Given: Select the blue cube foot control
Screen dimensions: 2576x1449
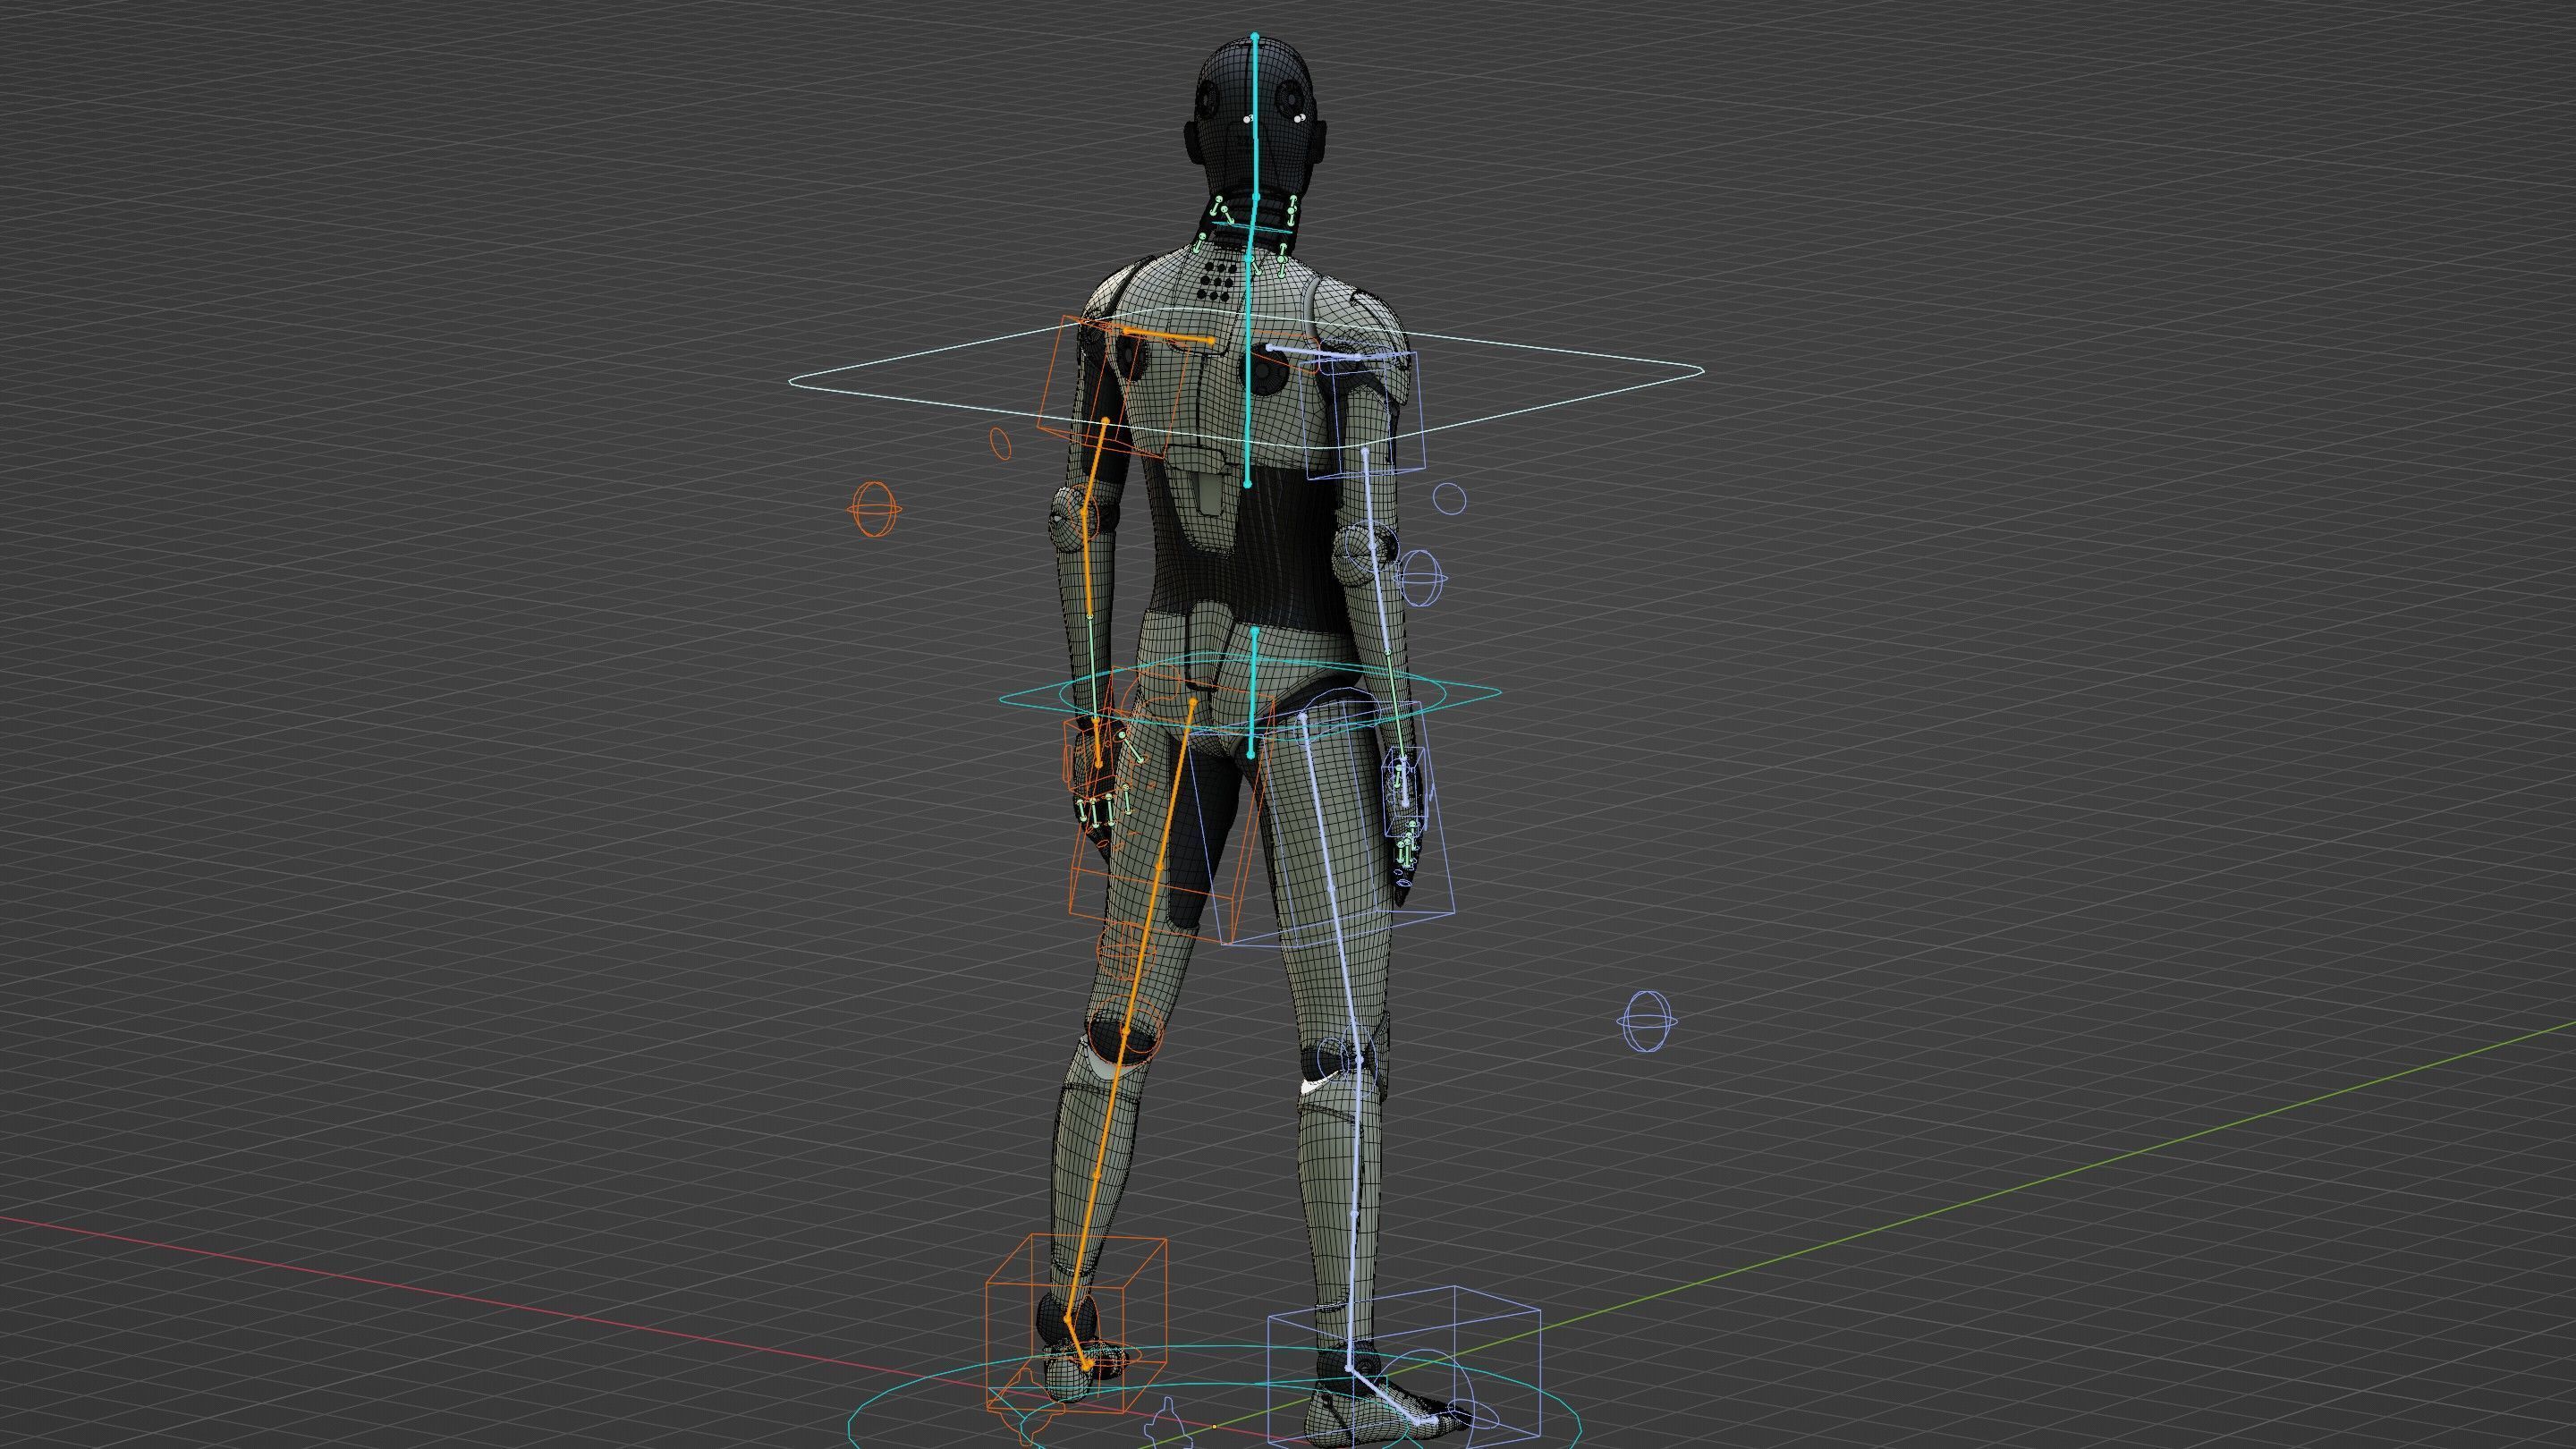Looking at the screenshot, I should click(1404, 1366).
